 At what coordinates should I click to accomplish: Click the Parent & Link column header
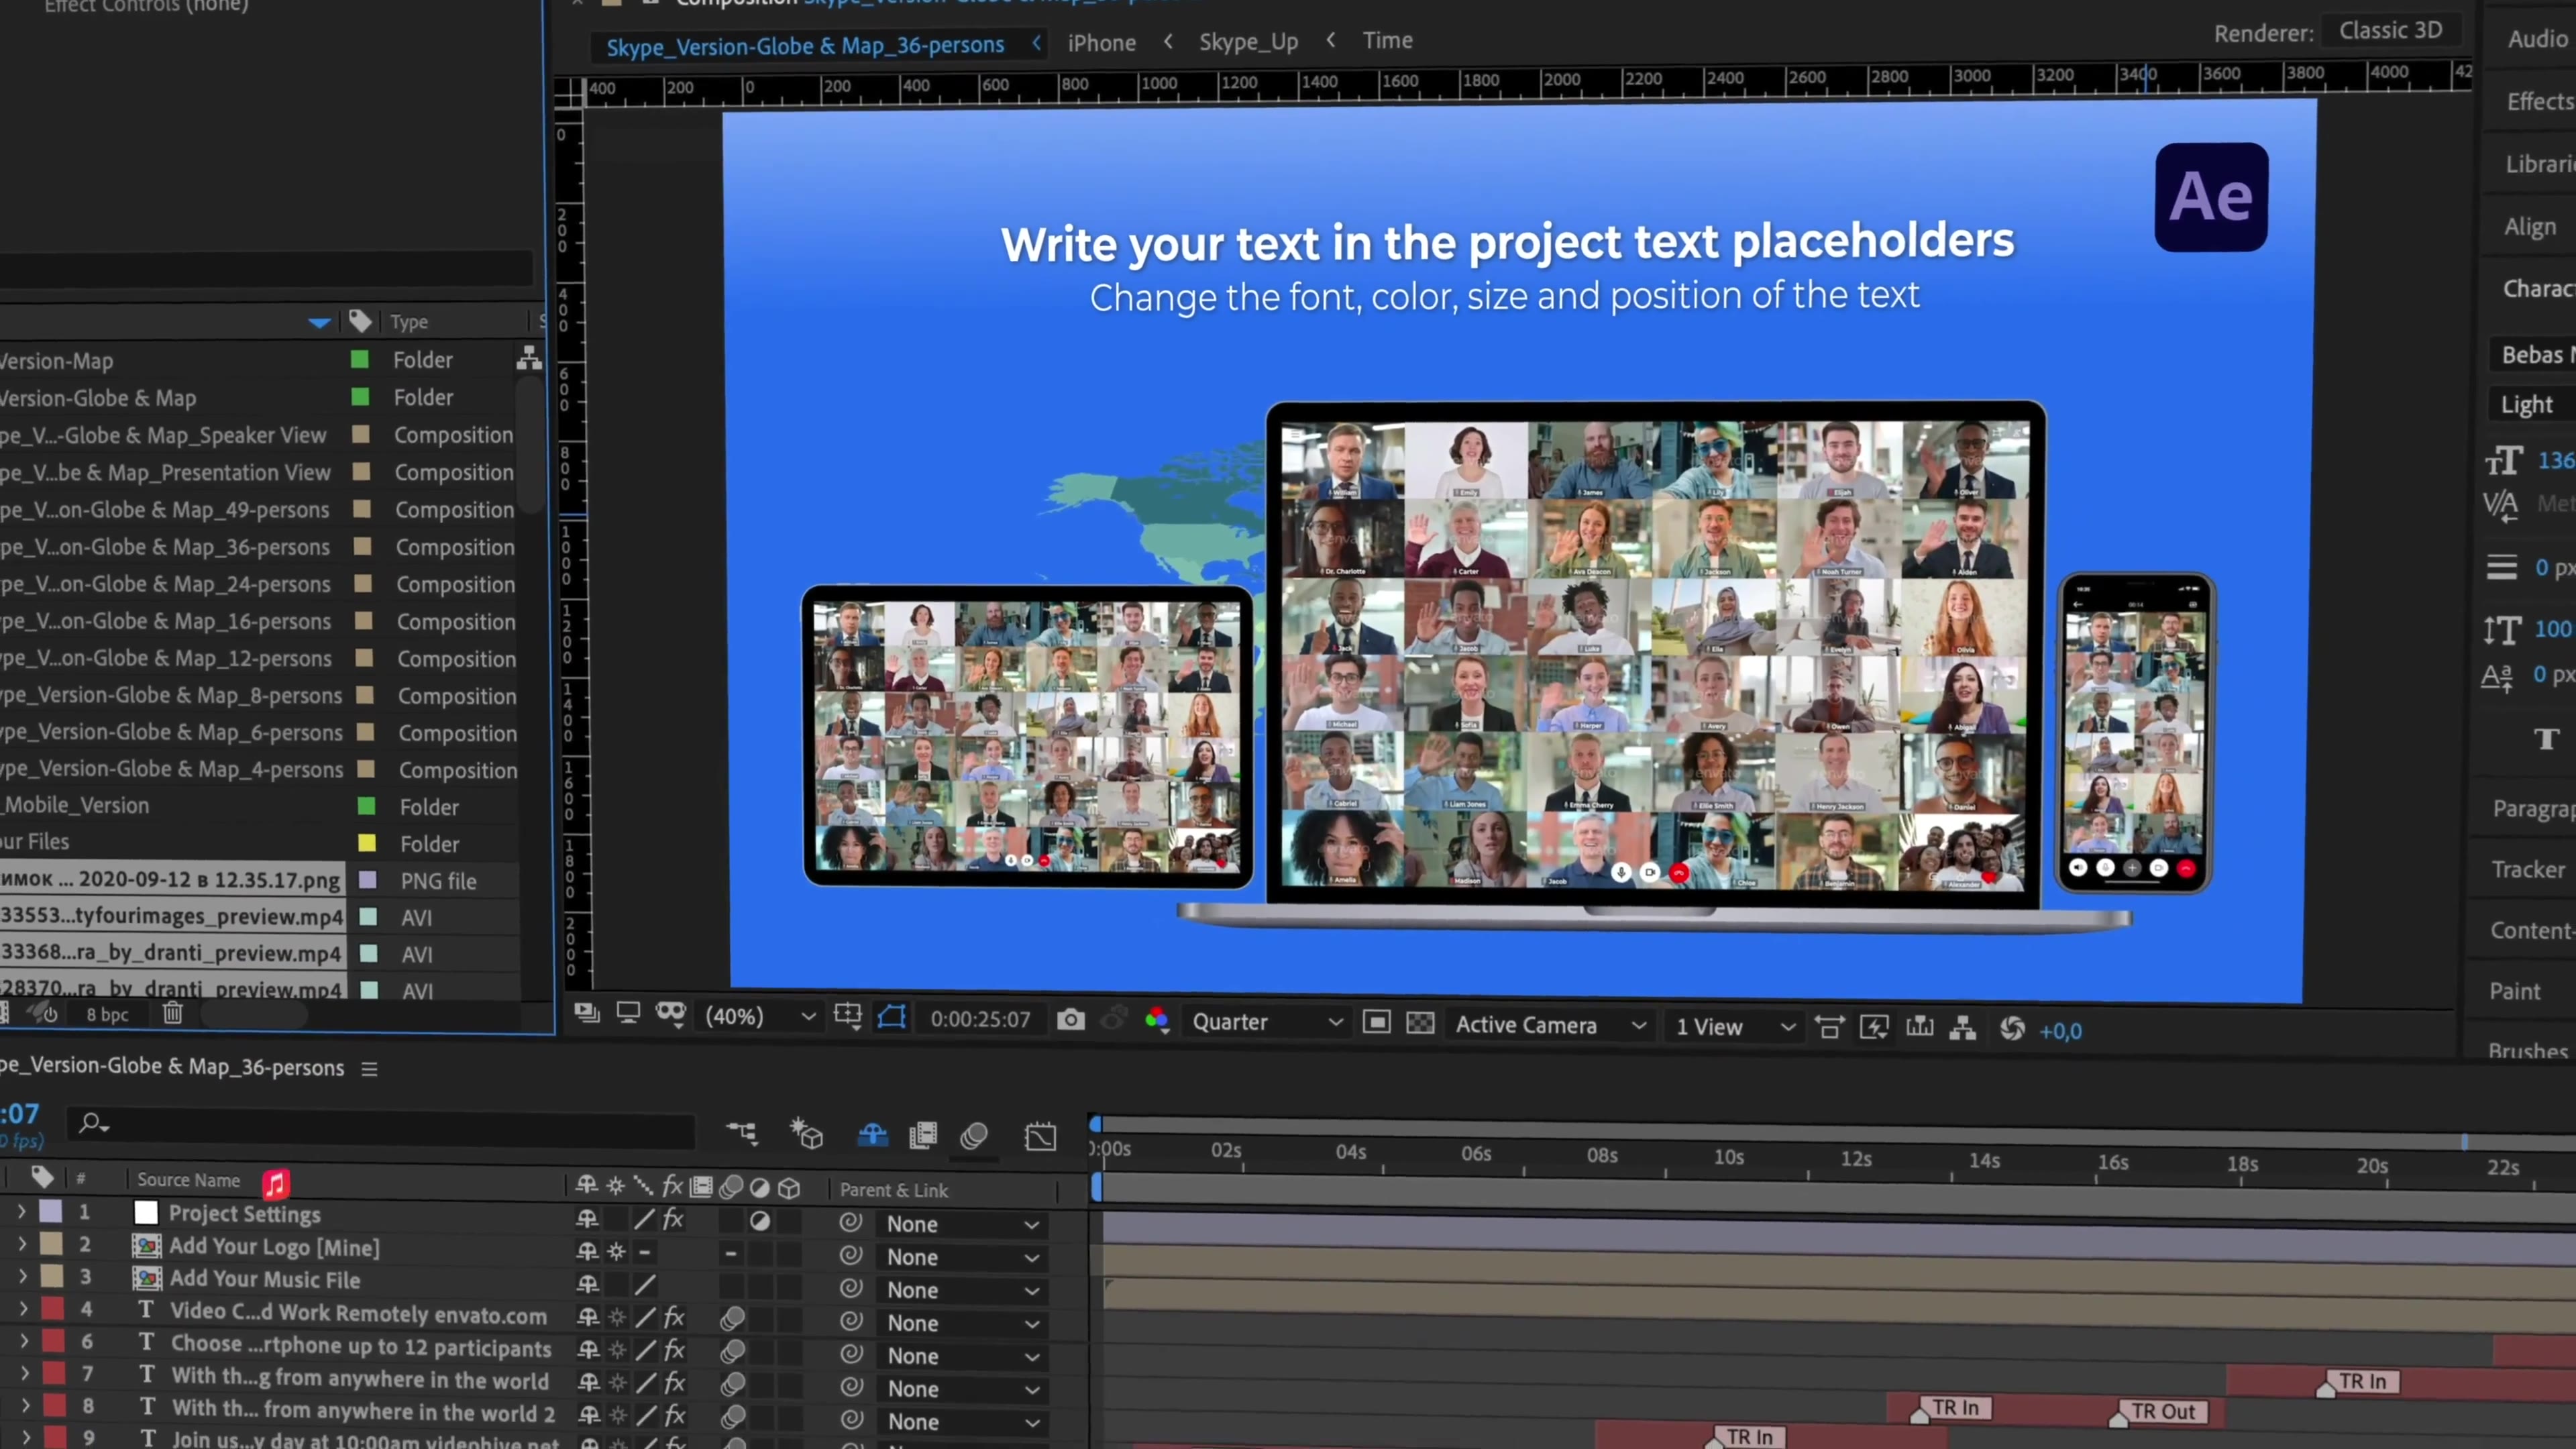point(893,1190)
